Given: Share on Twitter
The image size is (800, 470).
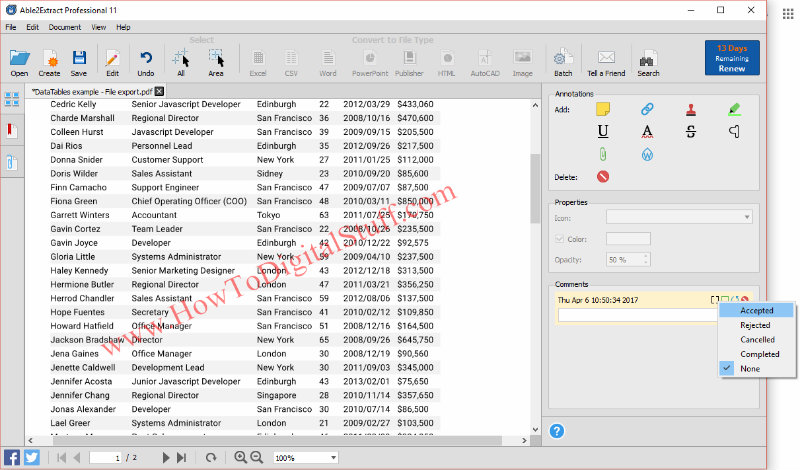Looking at the screenshot, I should [x=32, y=457].
